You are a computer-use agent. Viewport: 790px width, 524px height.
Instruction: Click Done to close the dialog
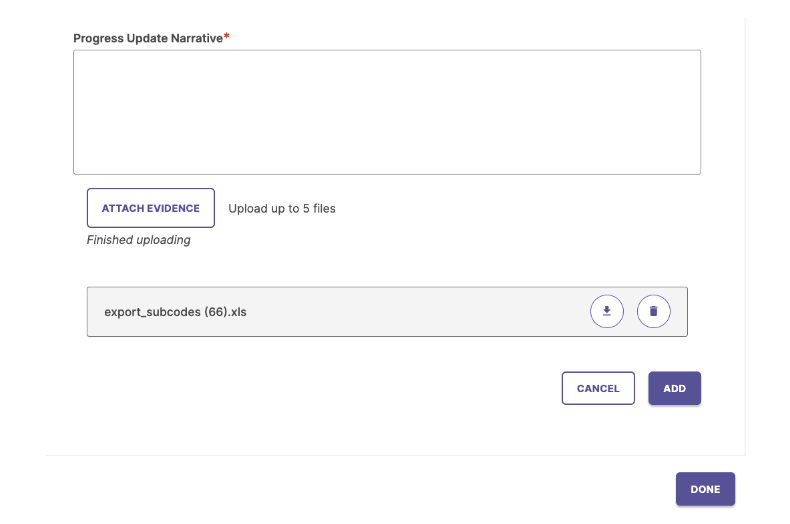705,489
